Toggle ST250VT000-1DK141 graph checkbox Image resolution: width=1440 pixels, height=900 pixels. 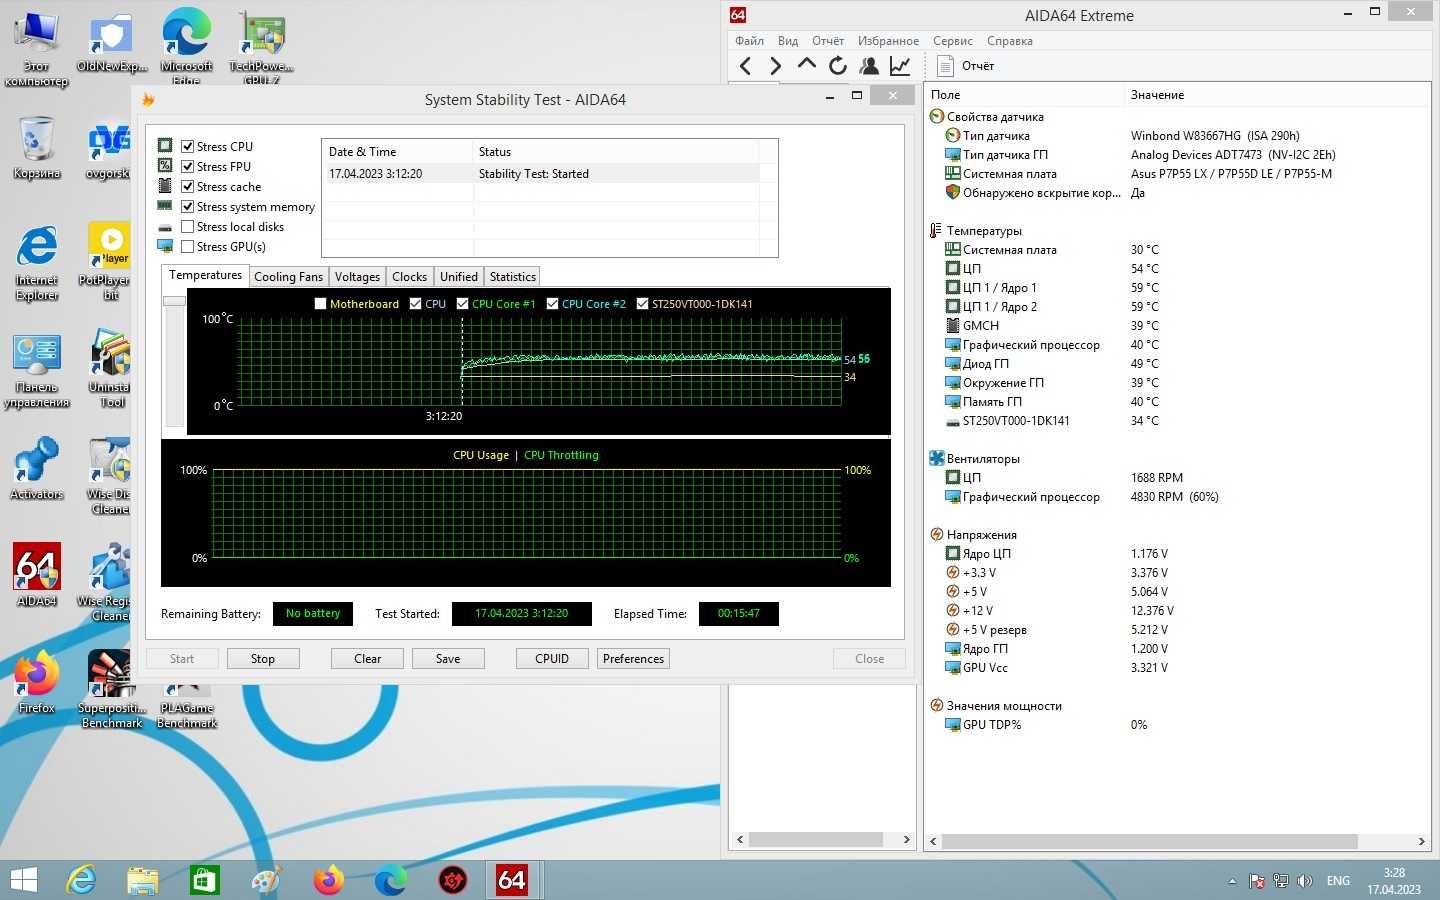click(642, 304)
